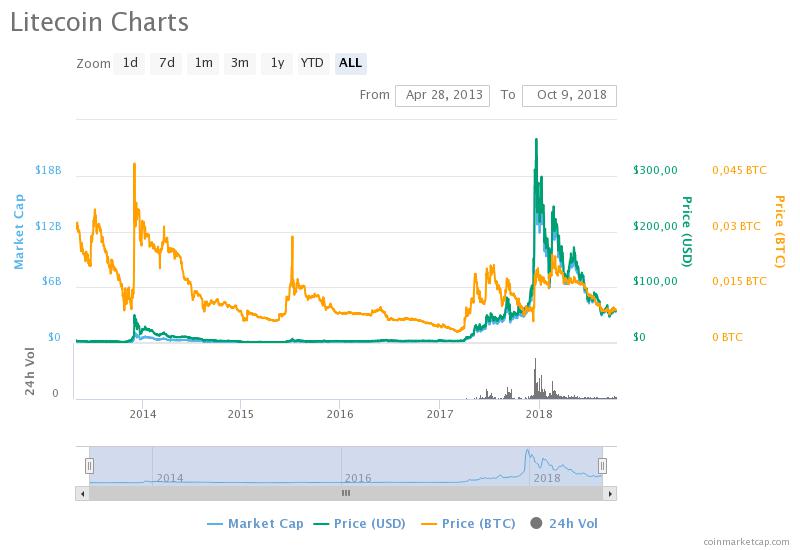Click the coinmarketcap.com credit link
This screenshot has width=800, height=550.
coord(746,541)
